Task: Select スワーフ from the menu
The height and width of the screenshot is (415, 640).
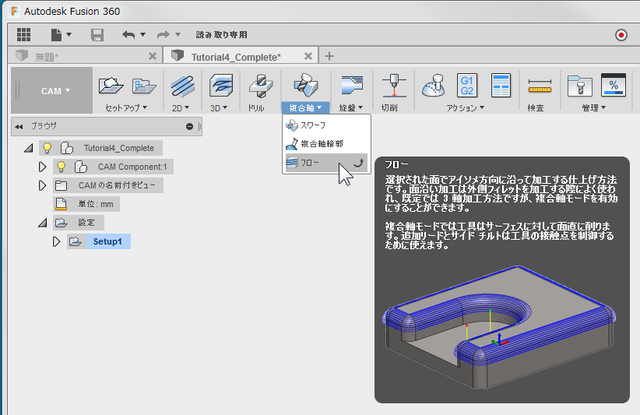Action: (x=327, y=125)
